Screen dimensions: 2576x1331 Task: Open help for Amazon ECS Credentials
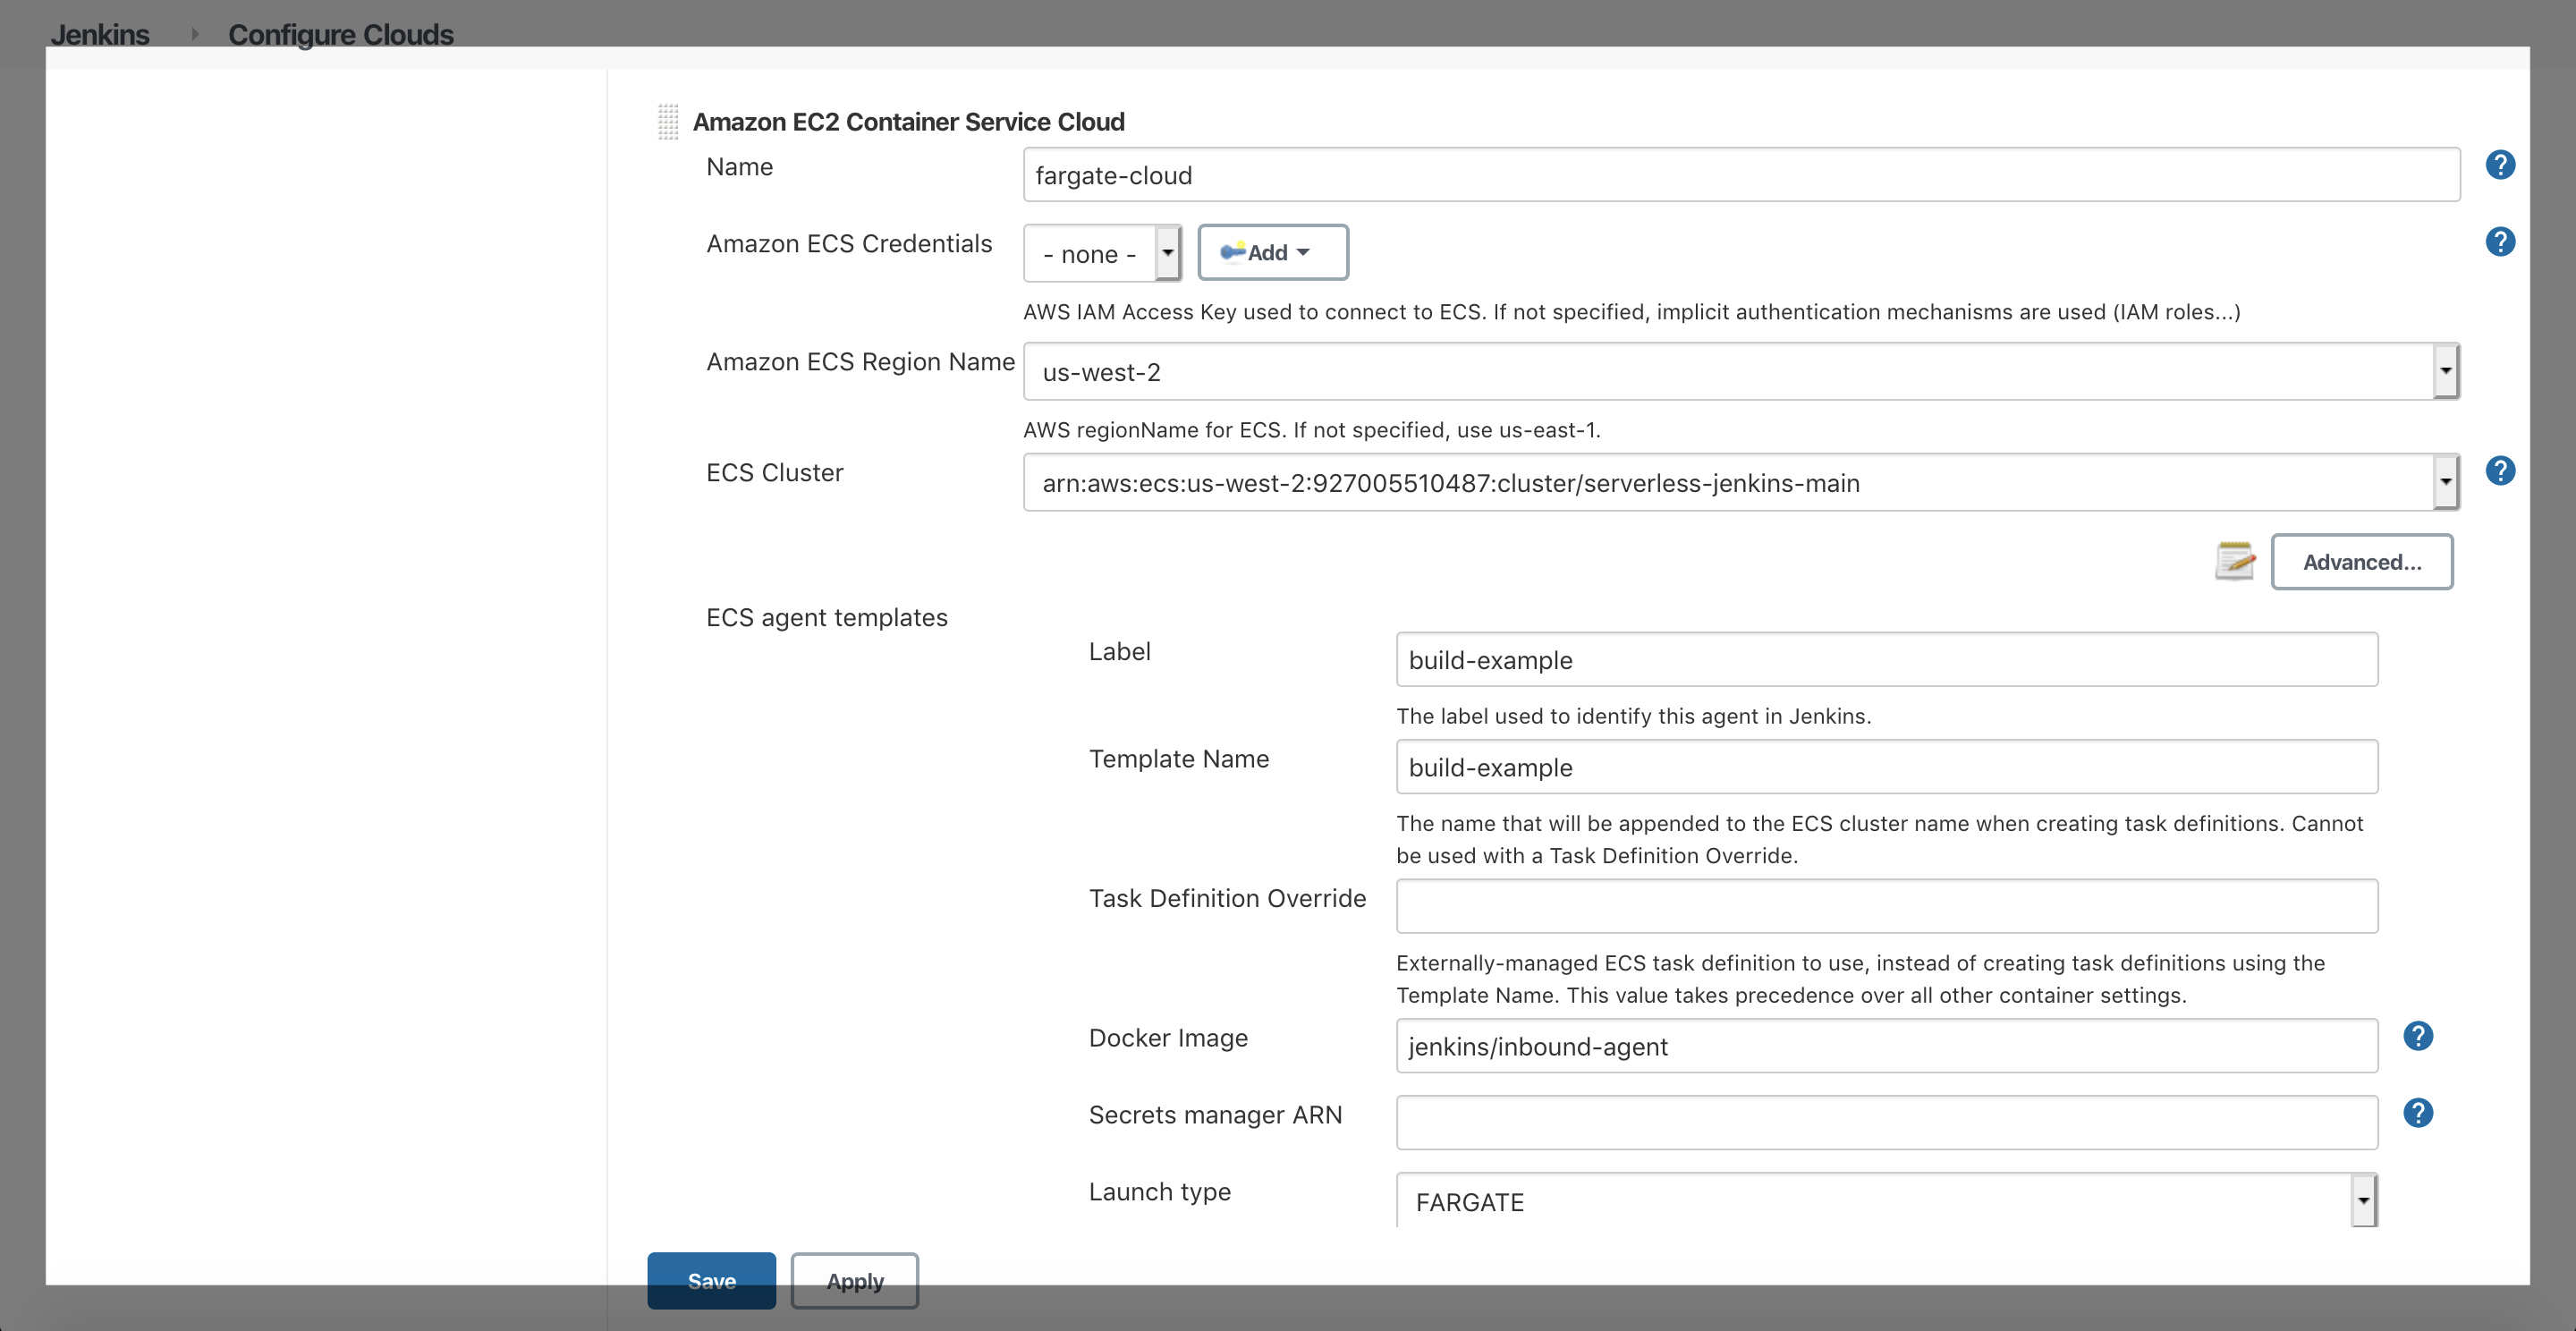click(2499, 241)
